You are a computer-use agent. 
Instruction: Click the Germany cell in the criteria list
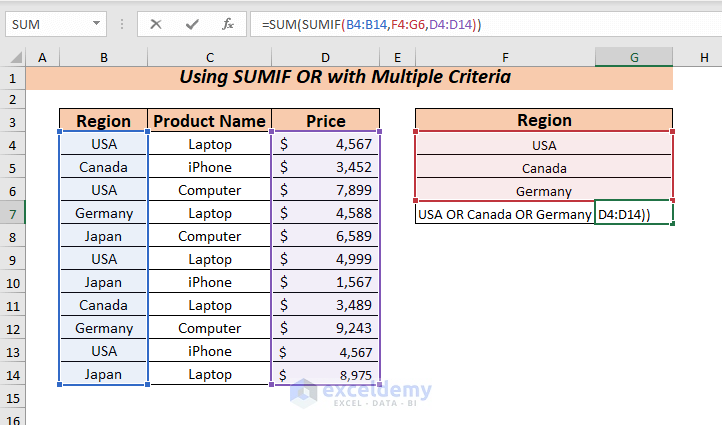544,191
